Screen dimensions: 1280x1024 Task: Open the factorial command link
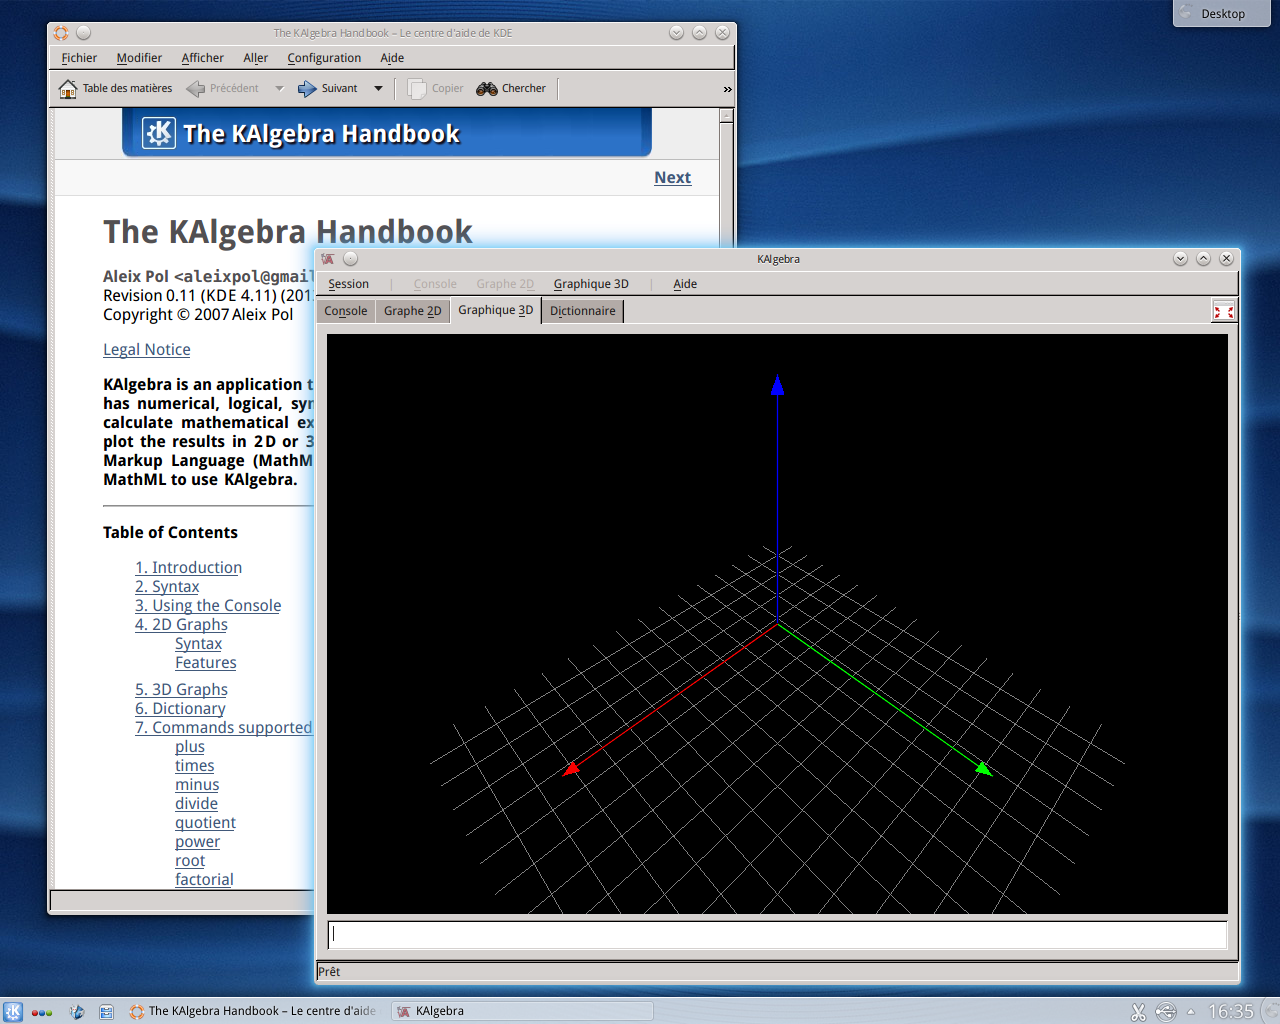204,880
